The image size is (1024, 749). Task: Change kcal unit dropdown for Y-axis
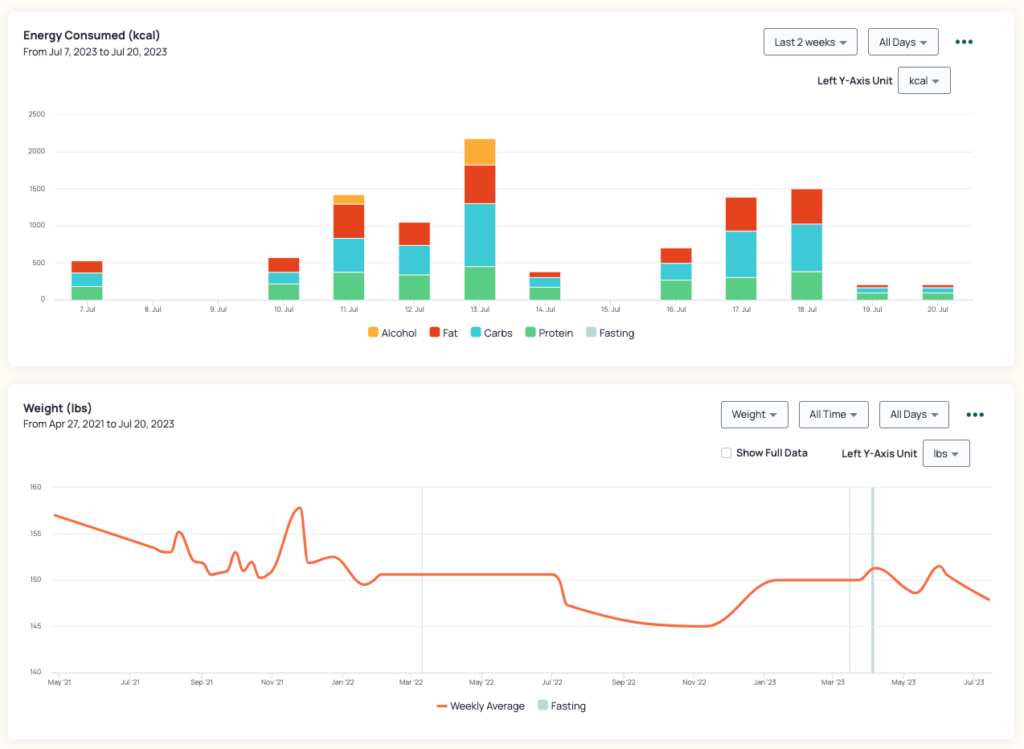point(924,81)
